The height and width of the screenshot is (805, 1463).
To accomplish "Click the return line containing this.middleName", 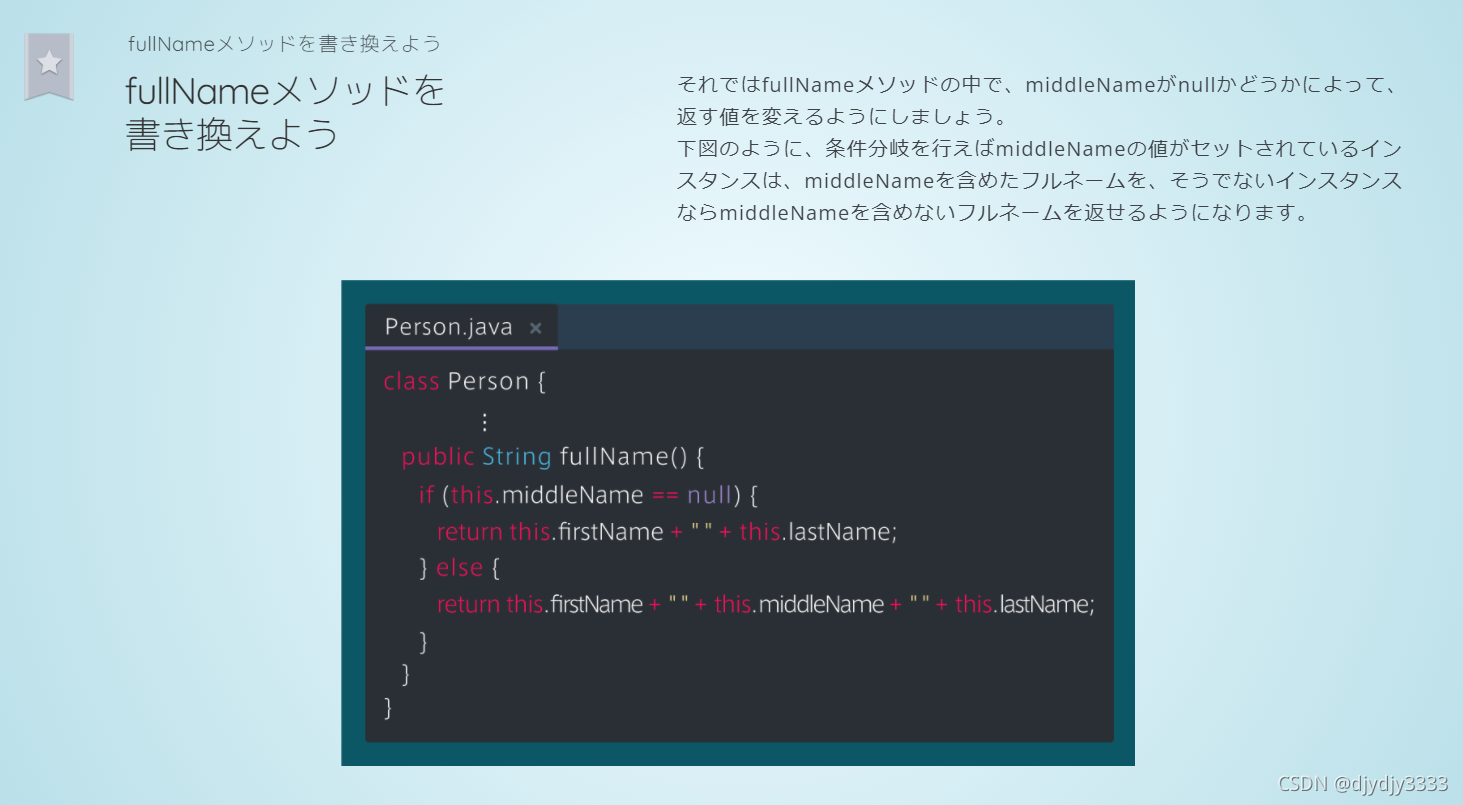I will click(766, 604).
